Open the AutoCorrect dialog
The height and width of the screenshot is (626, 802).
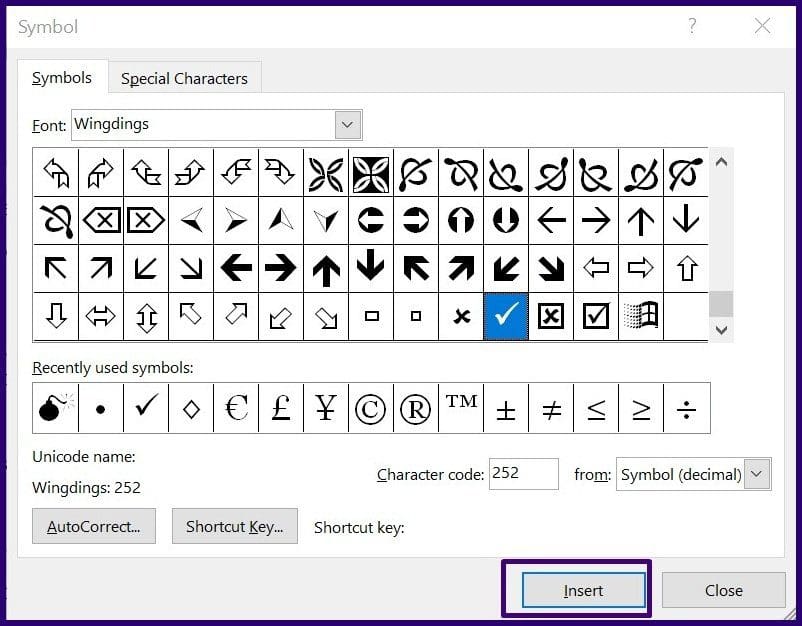click(x=94, y=526)
